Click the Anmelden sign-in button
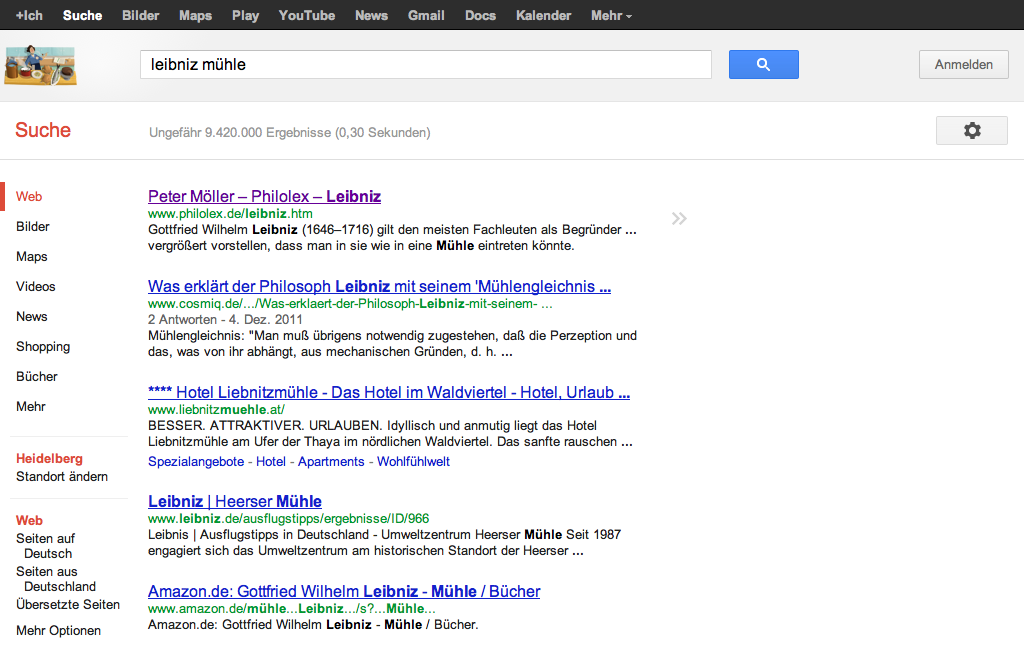The width and height of the screenshot is (1024, 647). pos(963,65)
